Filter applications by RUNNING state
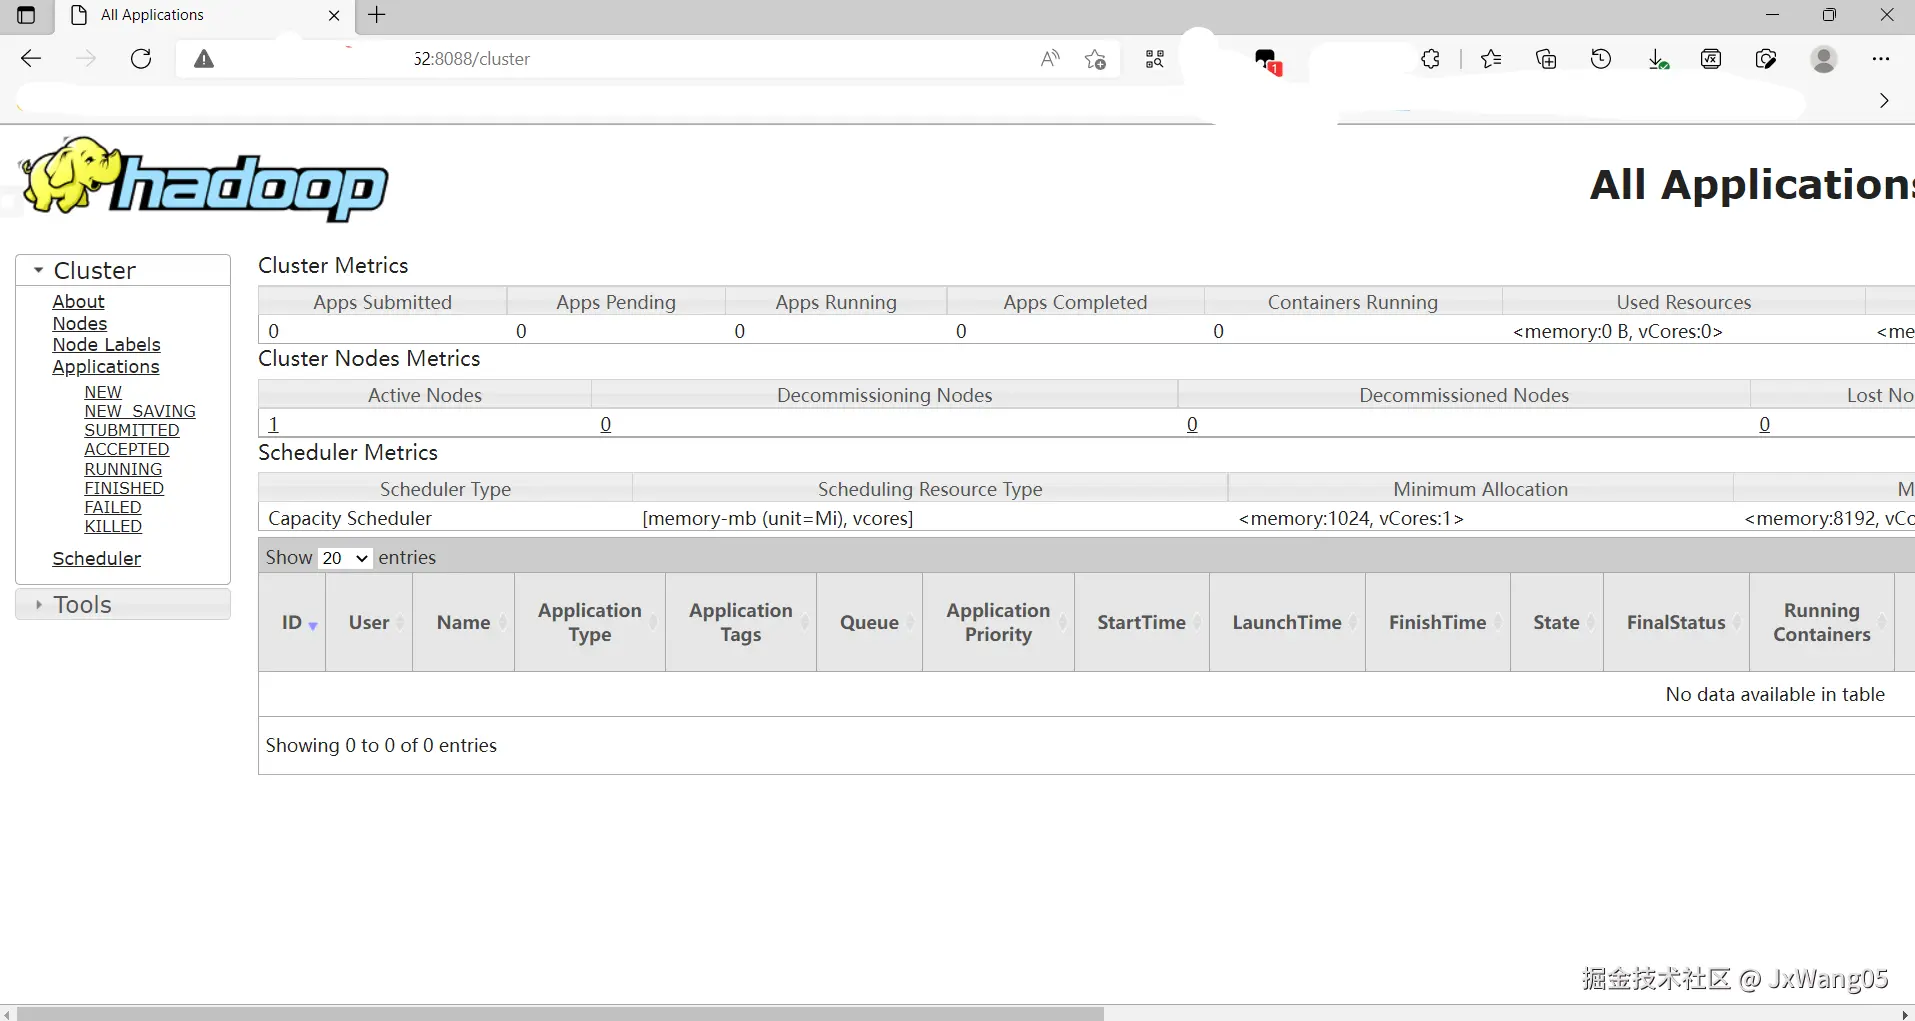The height and width of the screenshot is (1021, 1915). (123, 469)
